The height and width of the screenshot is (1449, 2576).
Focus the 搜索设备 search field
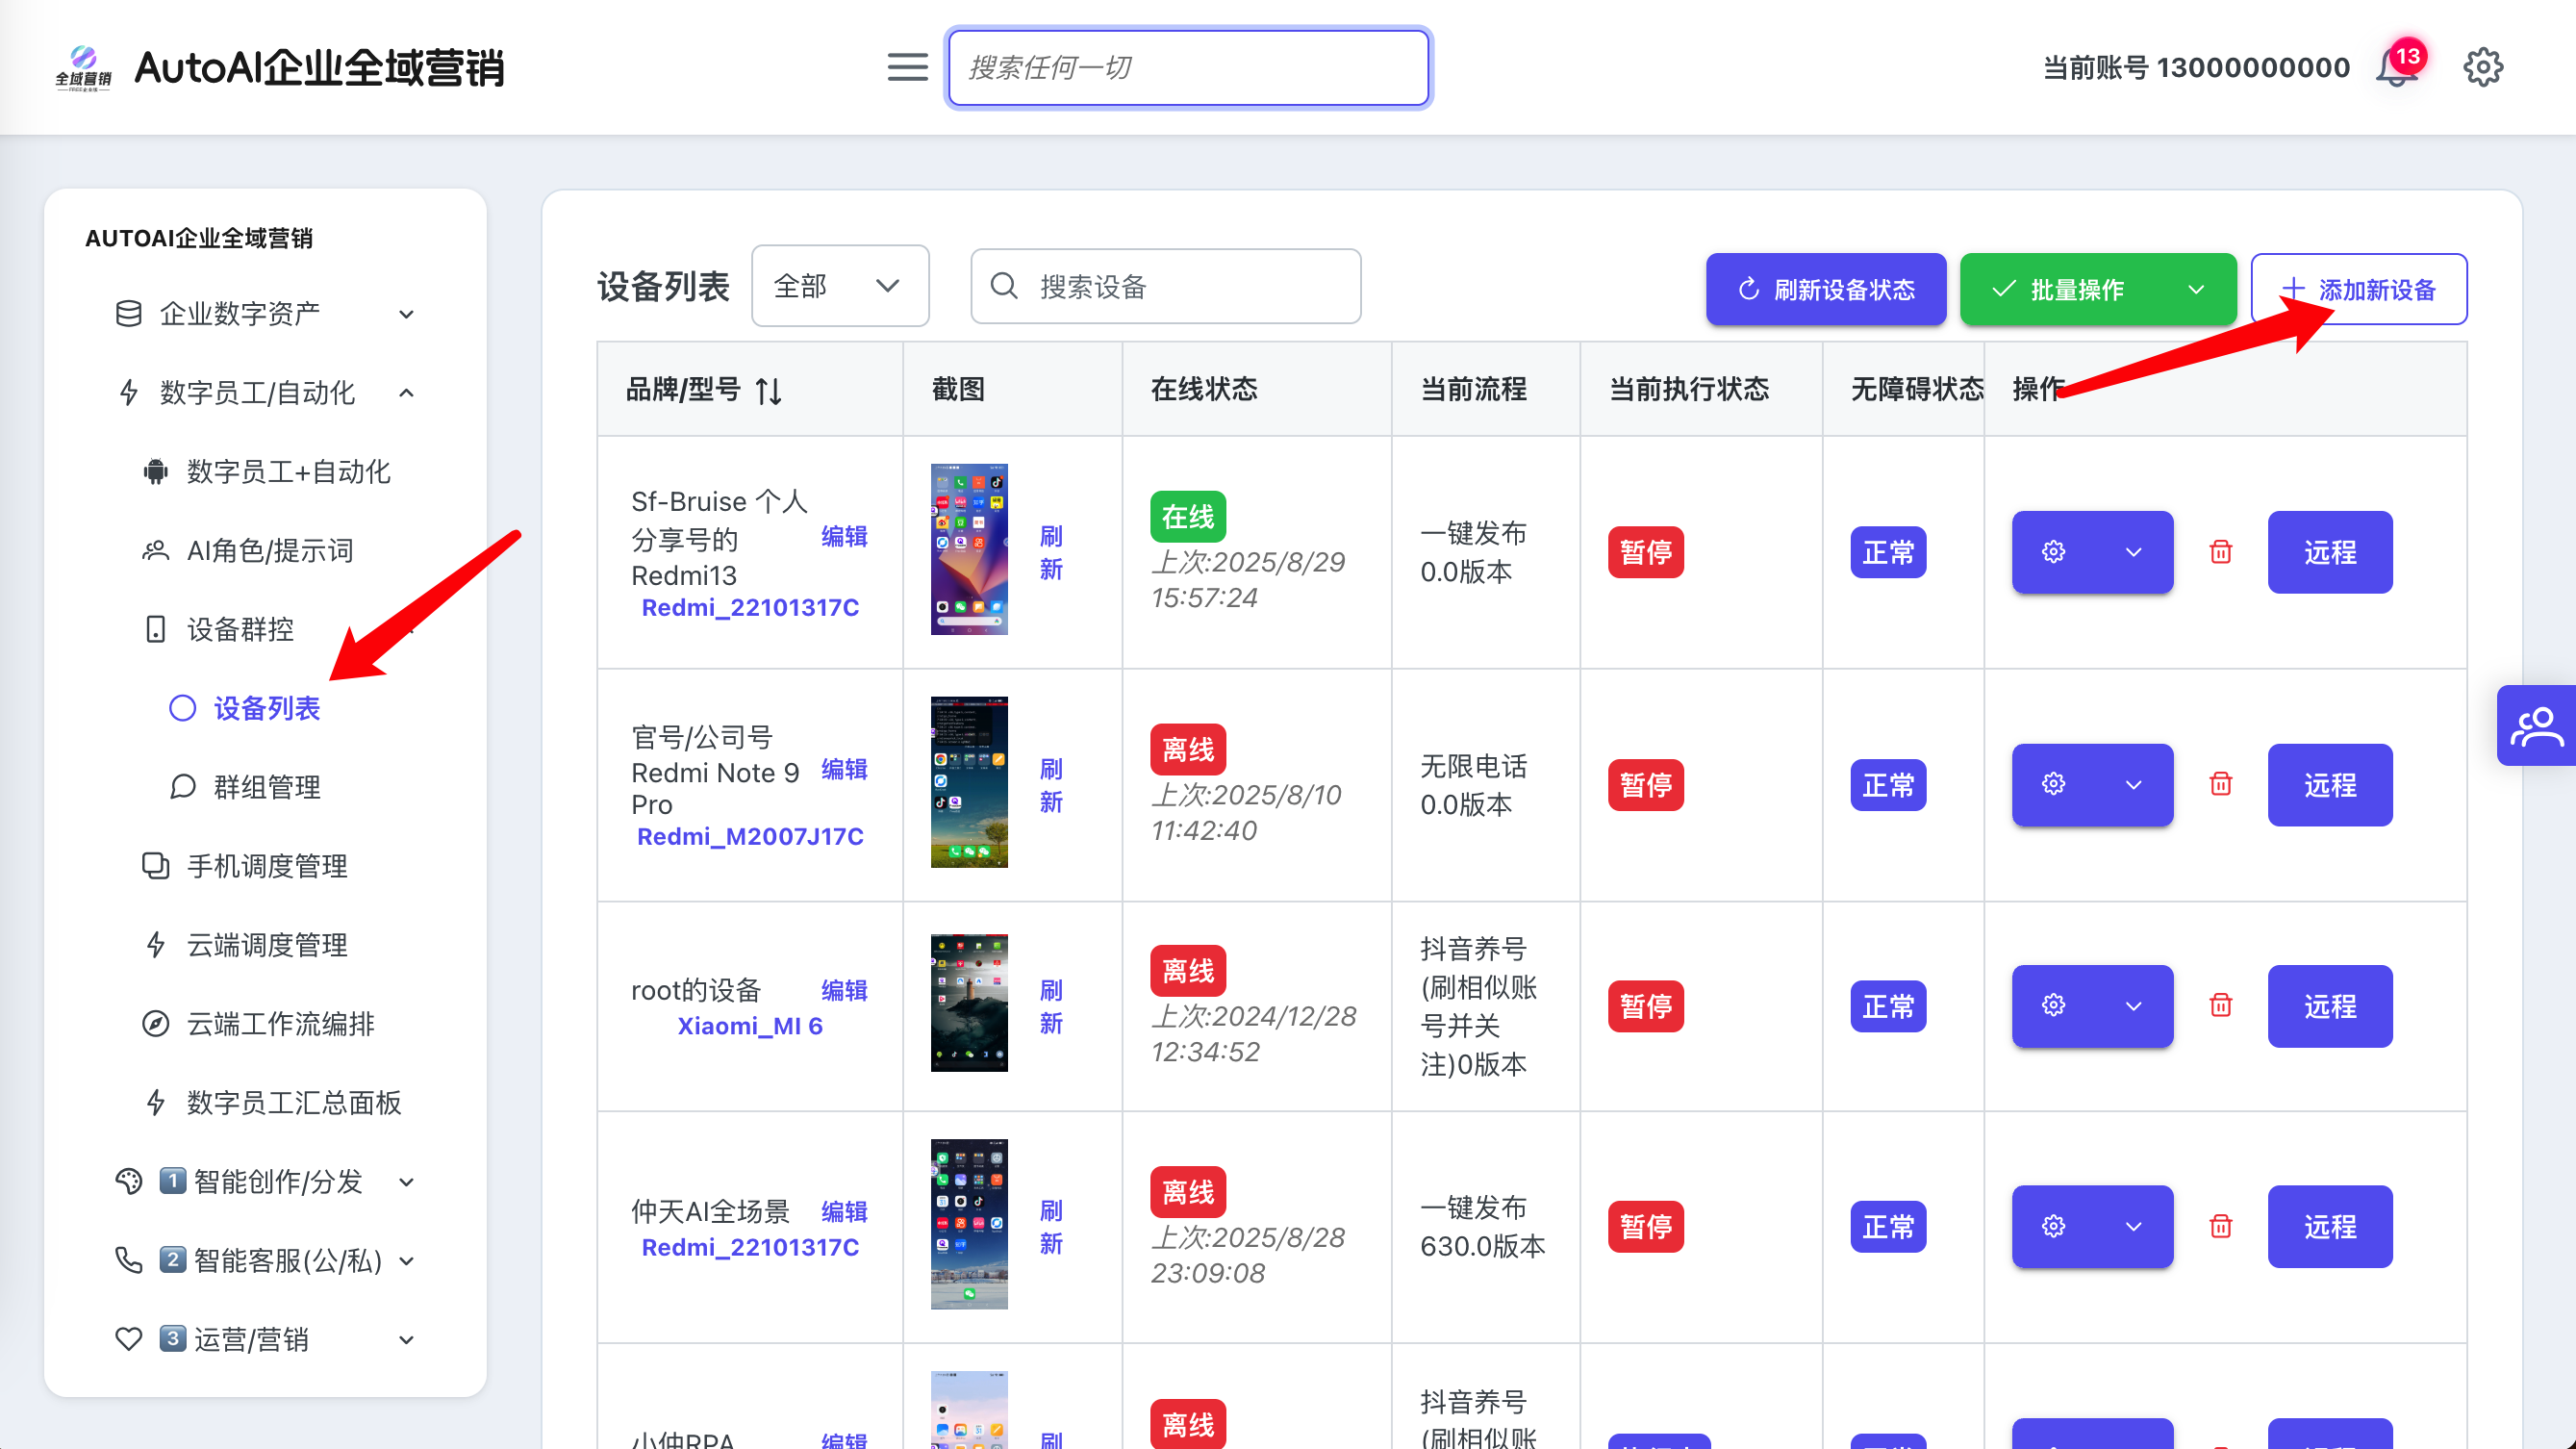[1166, 287]
